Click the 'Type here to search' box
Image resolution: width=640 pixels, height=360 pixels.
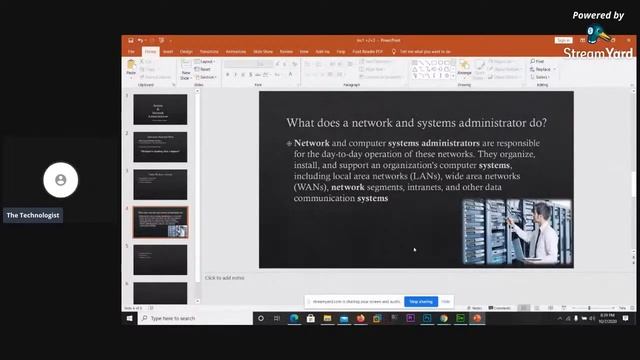[196, 318]
